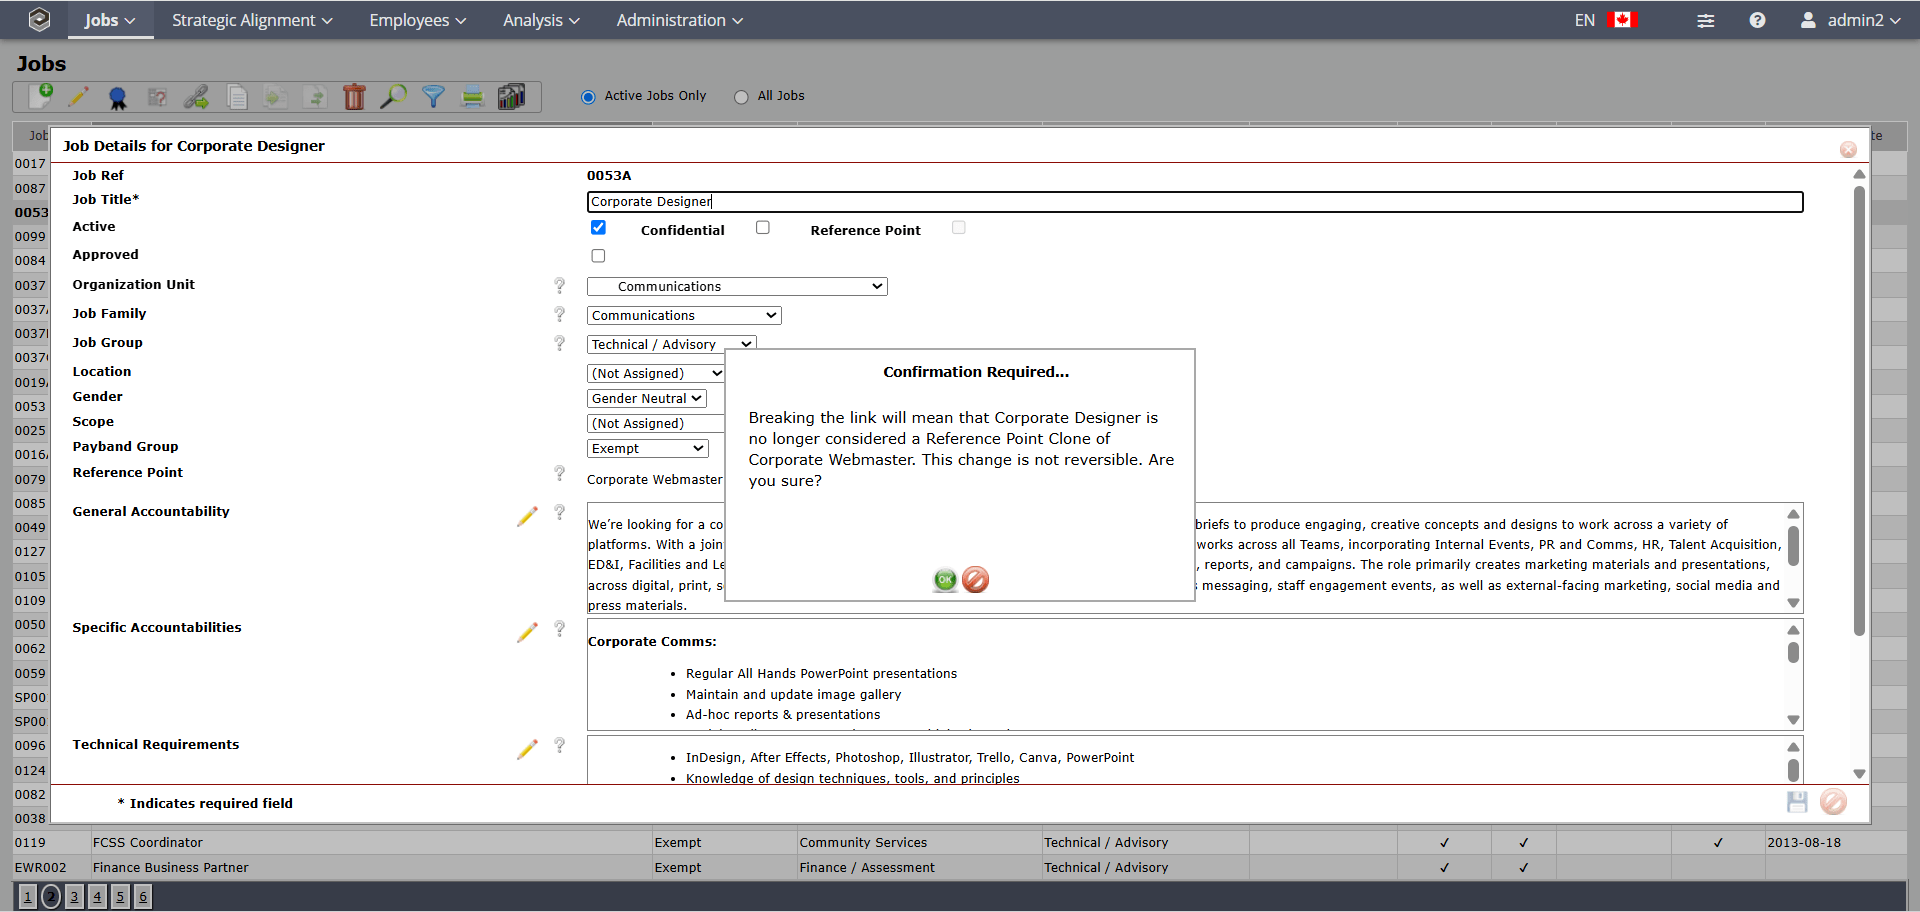Click the bar chart reports toolbar icon
1920x912 pixels.
[x=512, y=96]
